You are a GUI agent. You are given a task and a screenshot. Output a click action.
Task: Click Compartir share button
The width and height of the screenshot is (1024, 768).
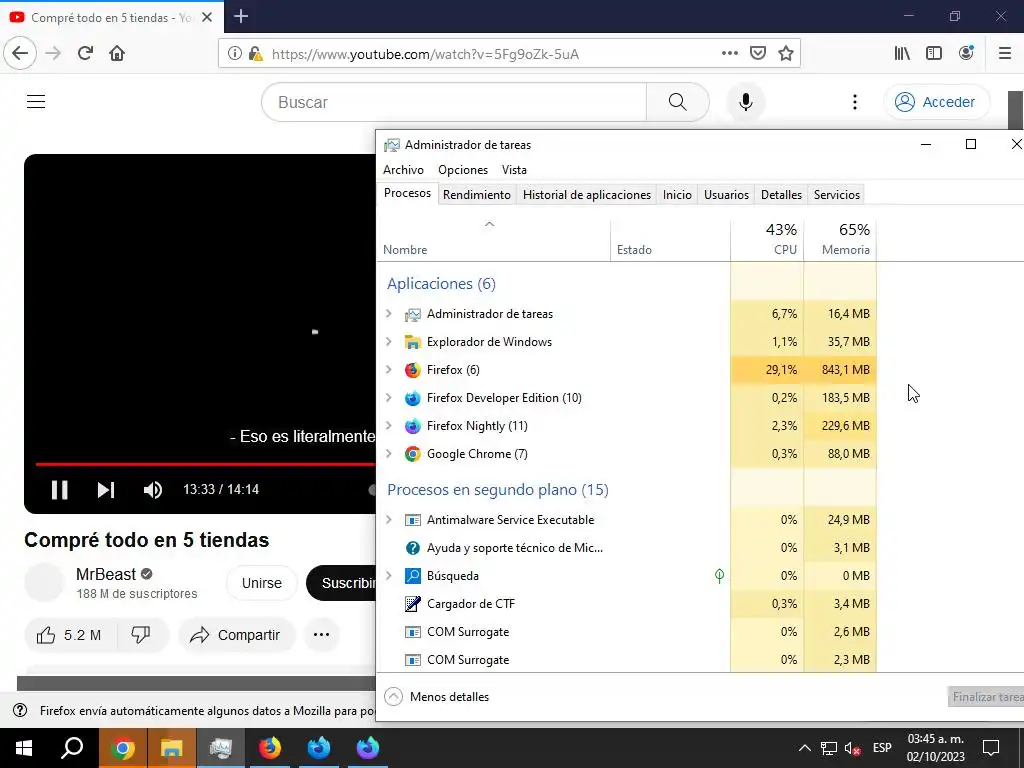pyautogui.click(x=236, y=635)
